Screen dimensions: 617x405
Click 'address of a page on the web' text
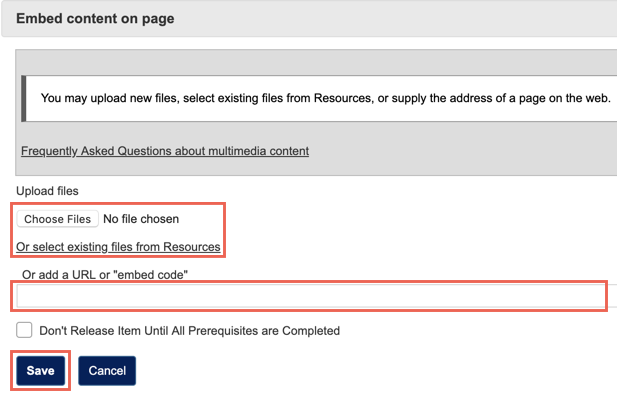pyautogui.click(x=525, y=98)
